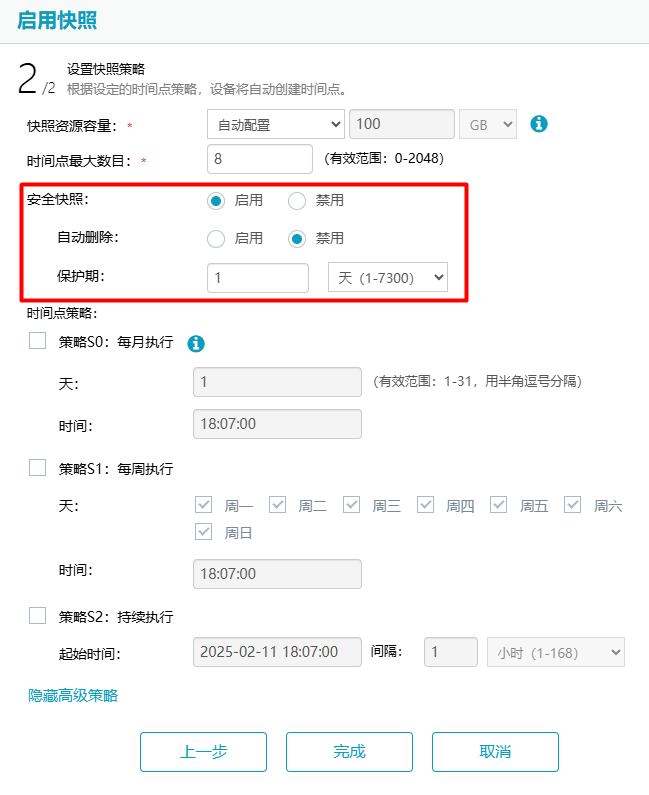Click the 完成 button

(x=349, y=752)
